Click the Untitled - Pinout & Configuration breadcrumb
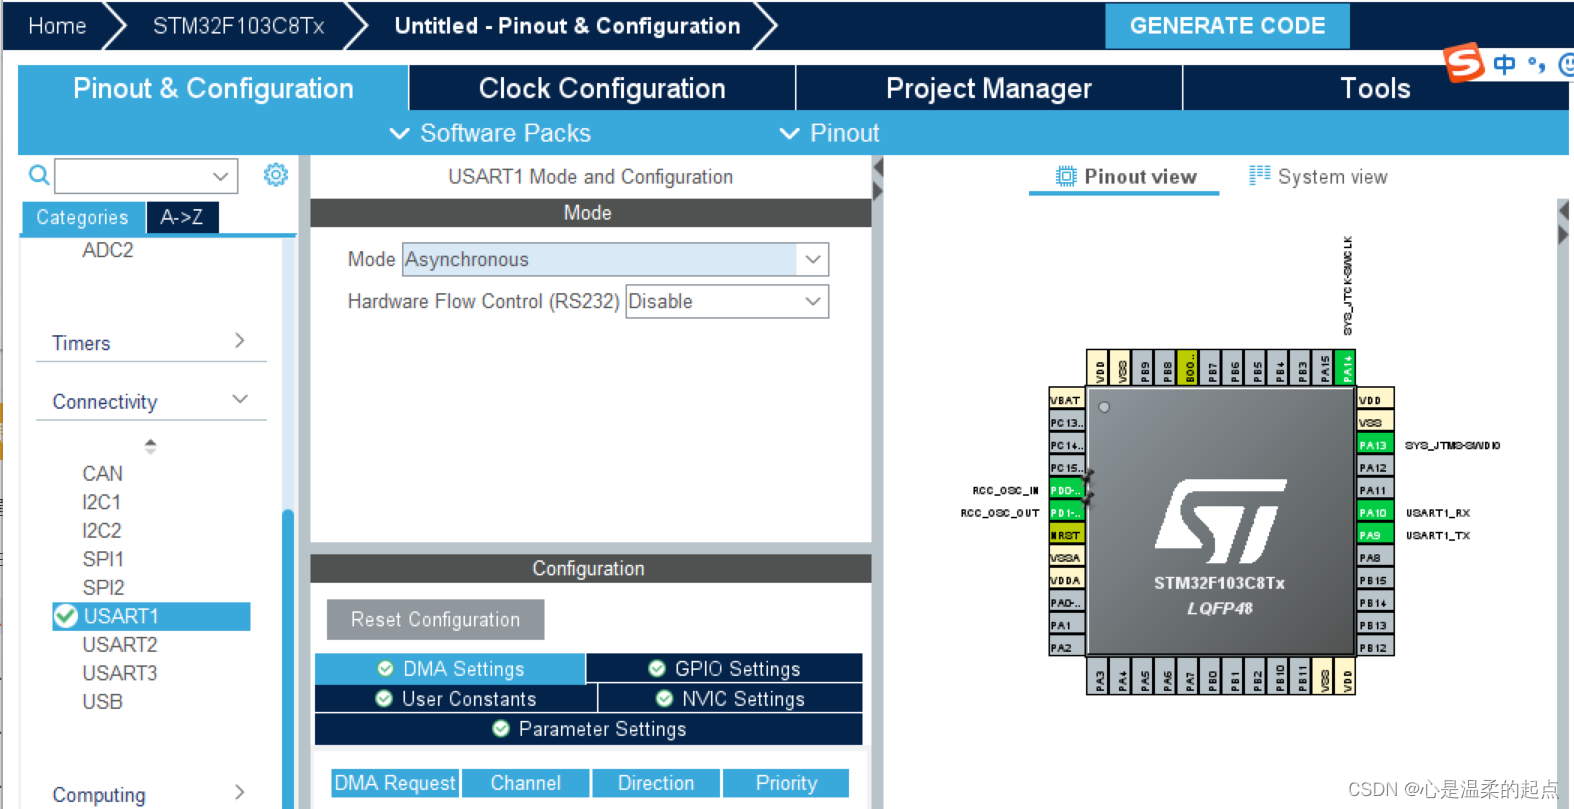The image size is (1574, 809). pyautogui.click(x=568, y=26)
